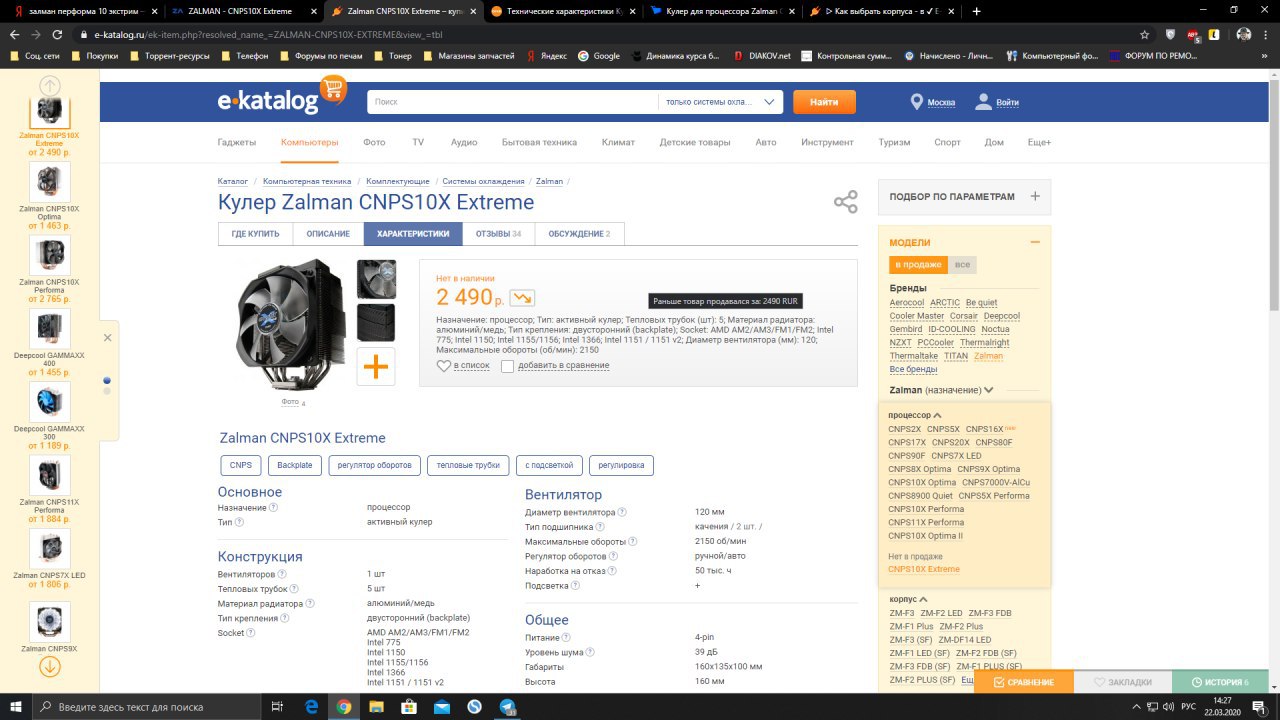Open 'Noctua' brand link

tap(995, 329)
